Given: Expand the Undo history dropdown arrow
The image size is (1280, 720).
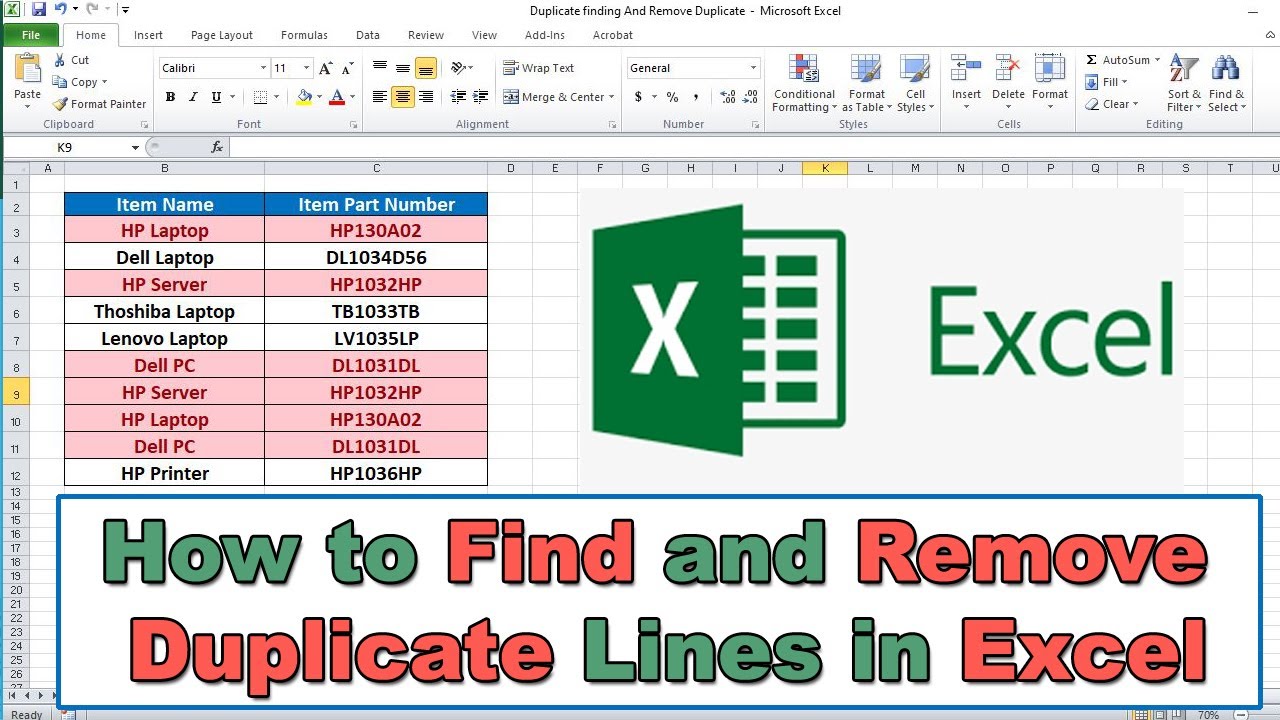Looking at the screenshot, I should [x=74, y=10].
